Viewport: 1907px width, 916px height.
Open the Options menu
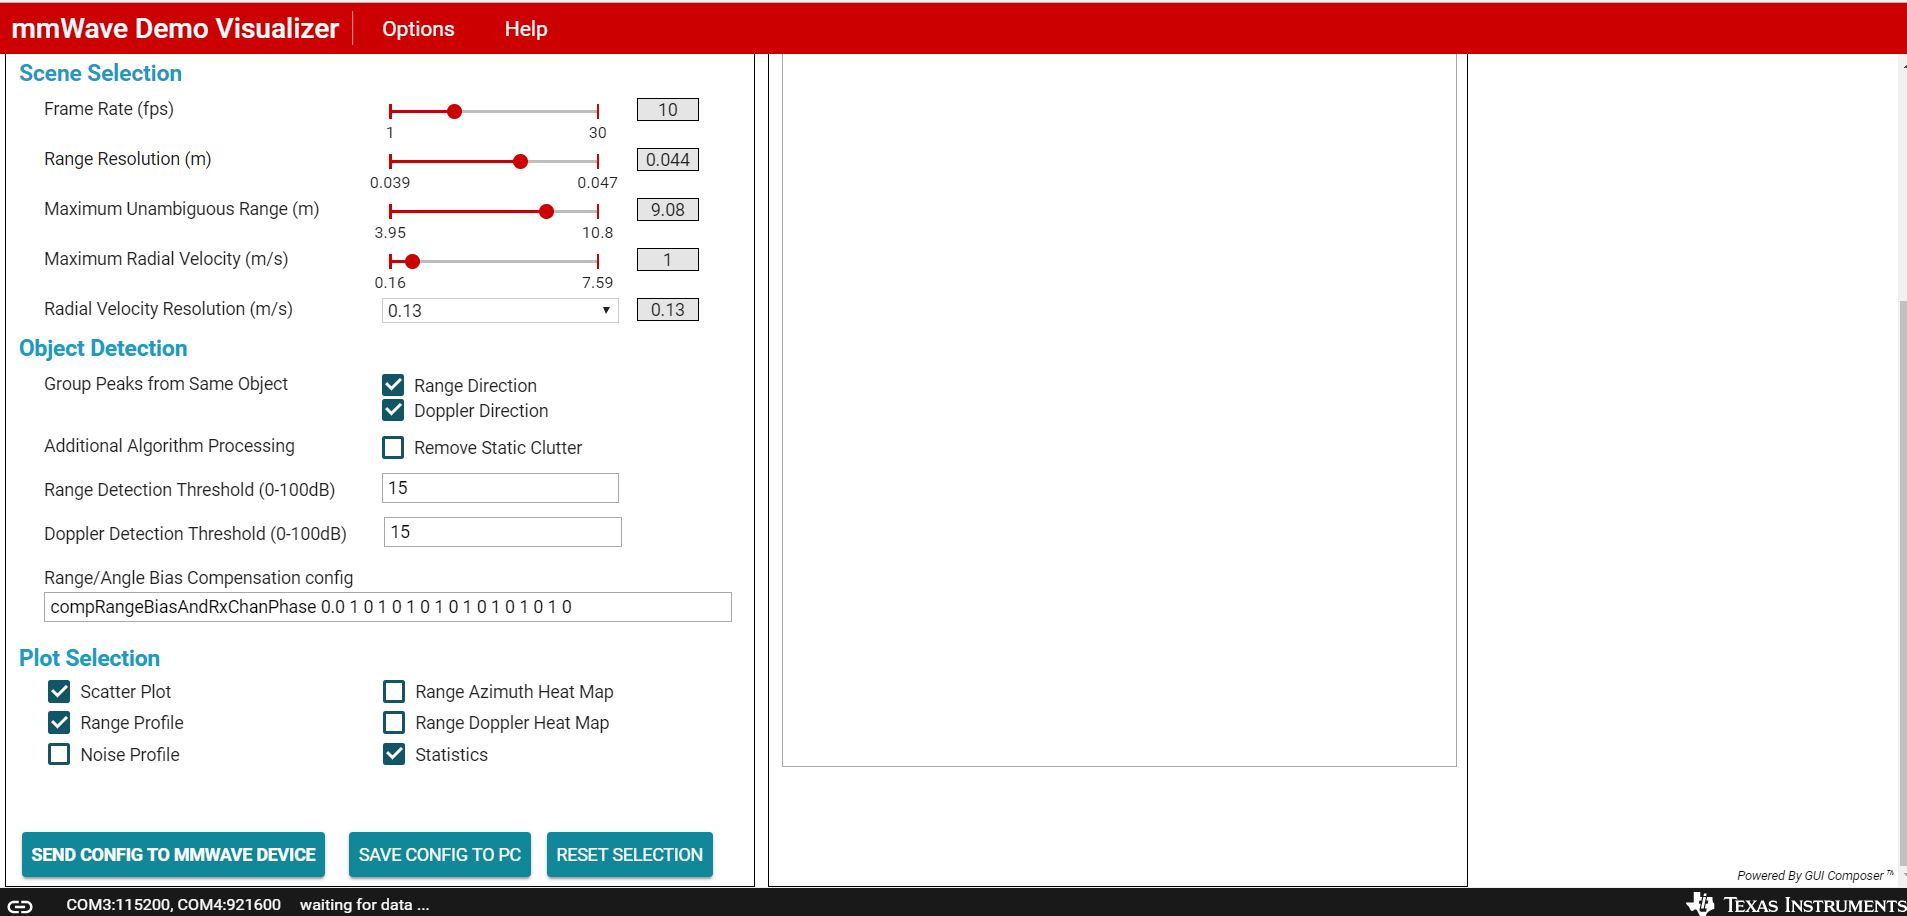coord(418,29)
